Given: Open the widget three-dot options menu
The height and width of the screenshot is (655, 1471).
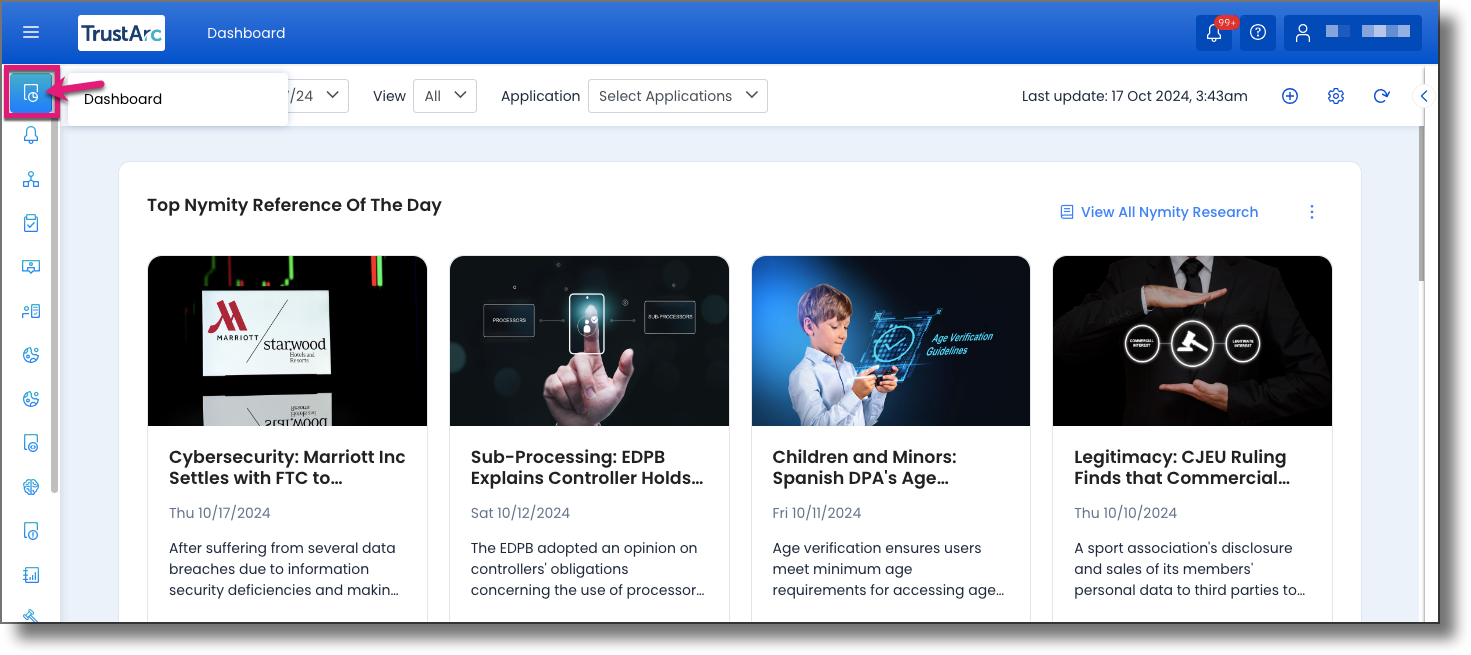Looking at the screenshot, I should (x=1312, y=212).
